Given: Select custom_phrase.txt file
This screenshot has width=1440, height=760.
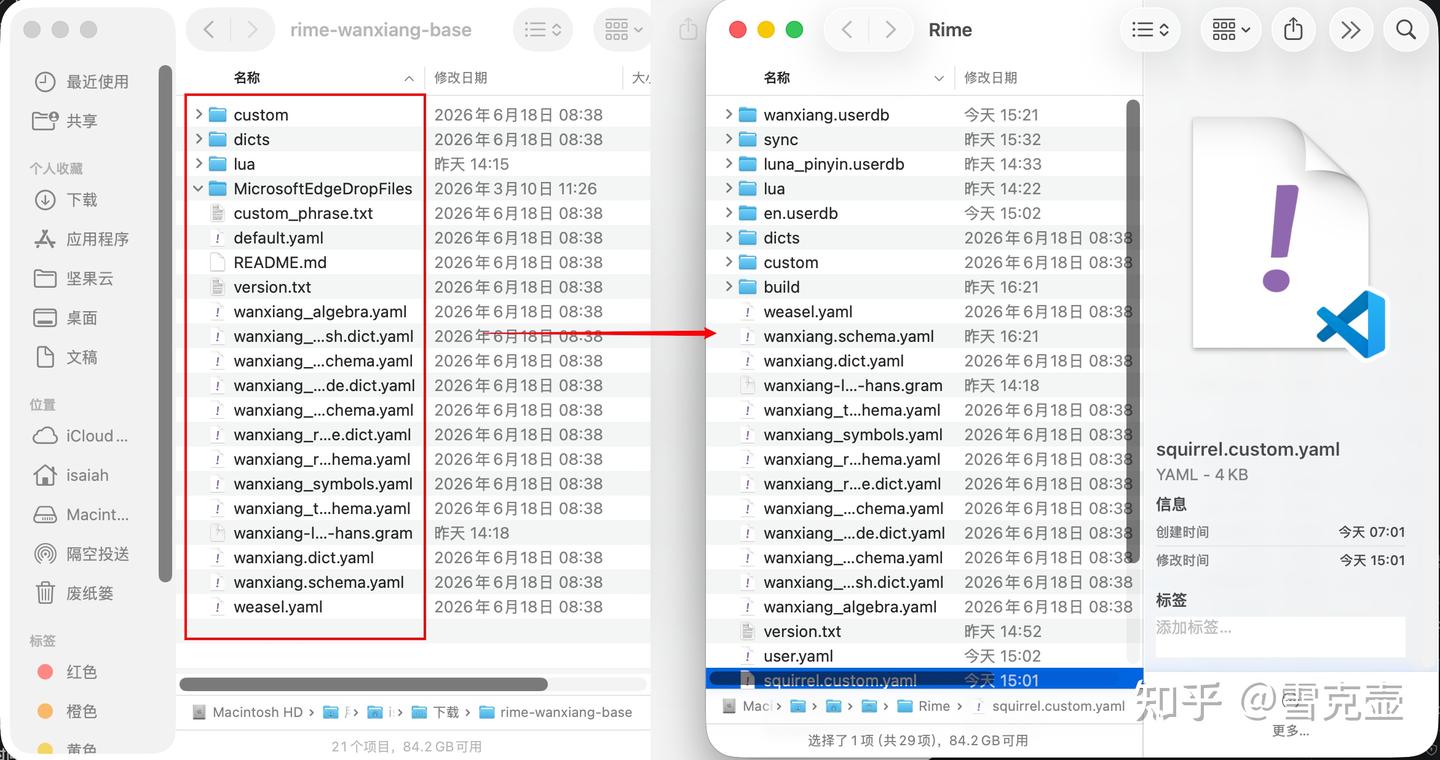Looking at the screenshot, I should coord(303,213).
